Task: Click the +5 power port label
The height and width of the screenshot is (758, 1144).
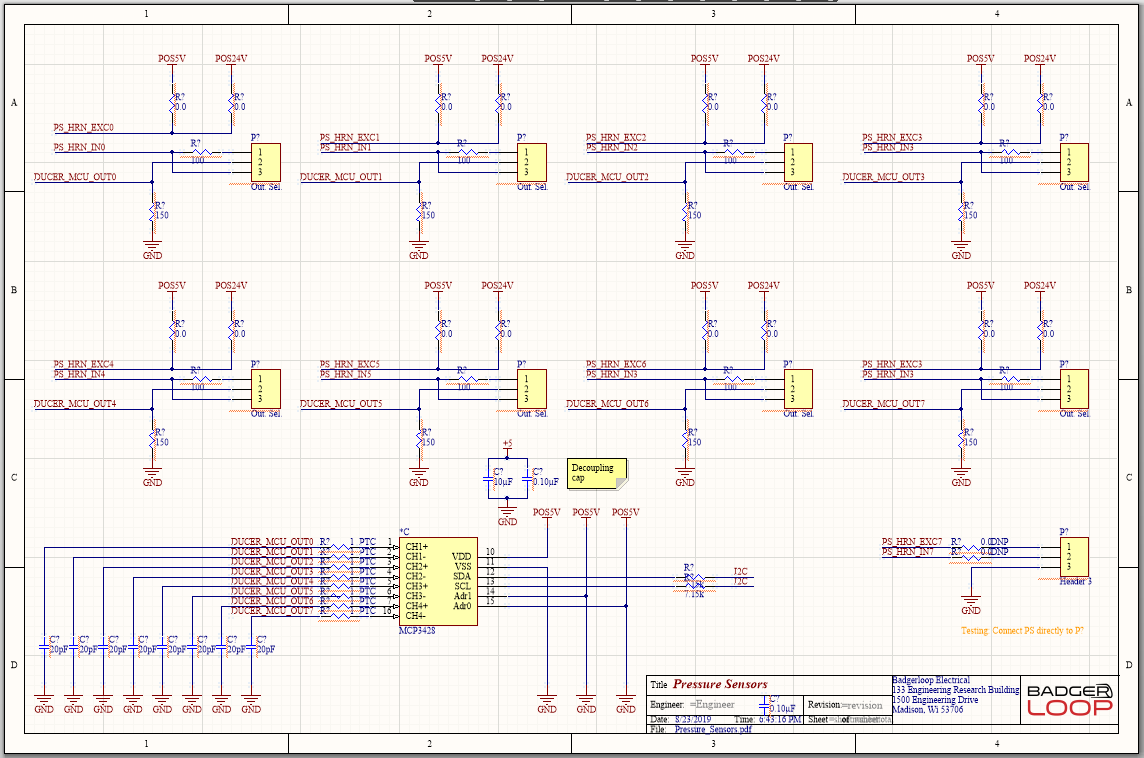Action: tap(507, 444)
